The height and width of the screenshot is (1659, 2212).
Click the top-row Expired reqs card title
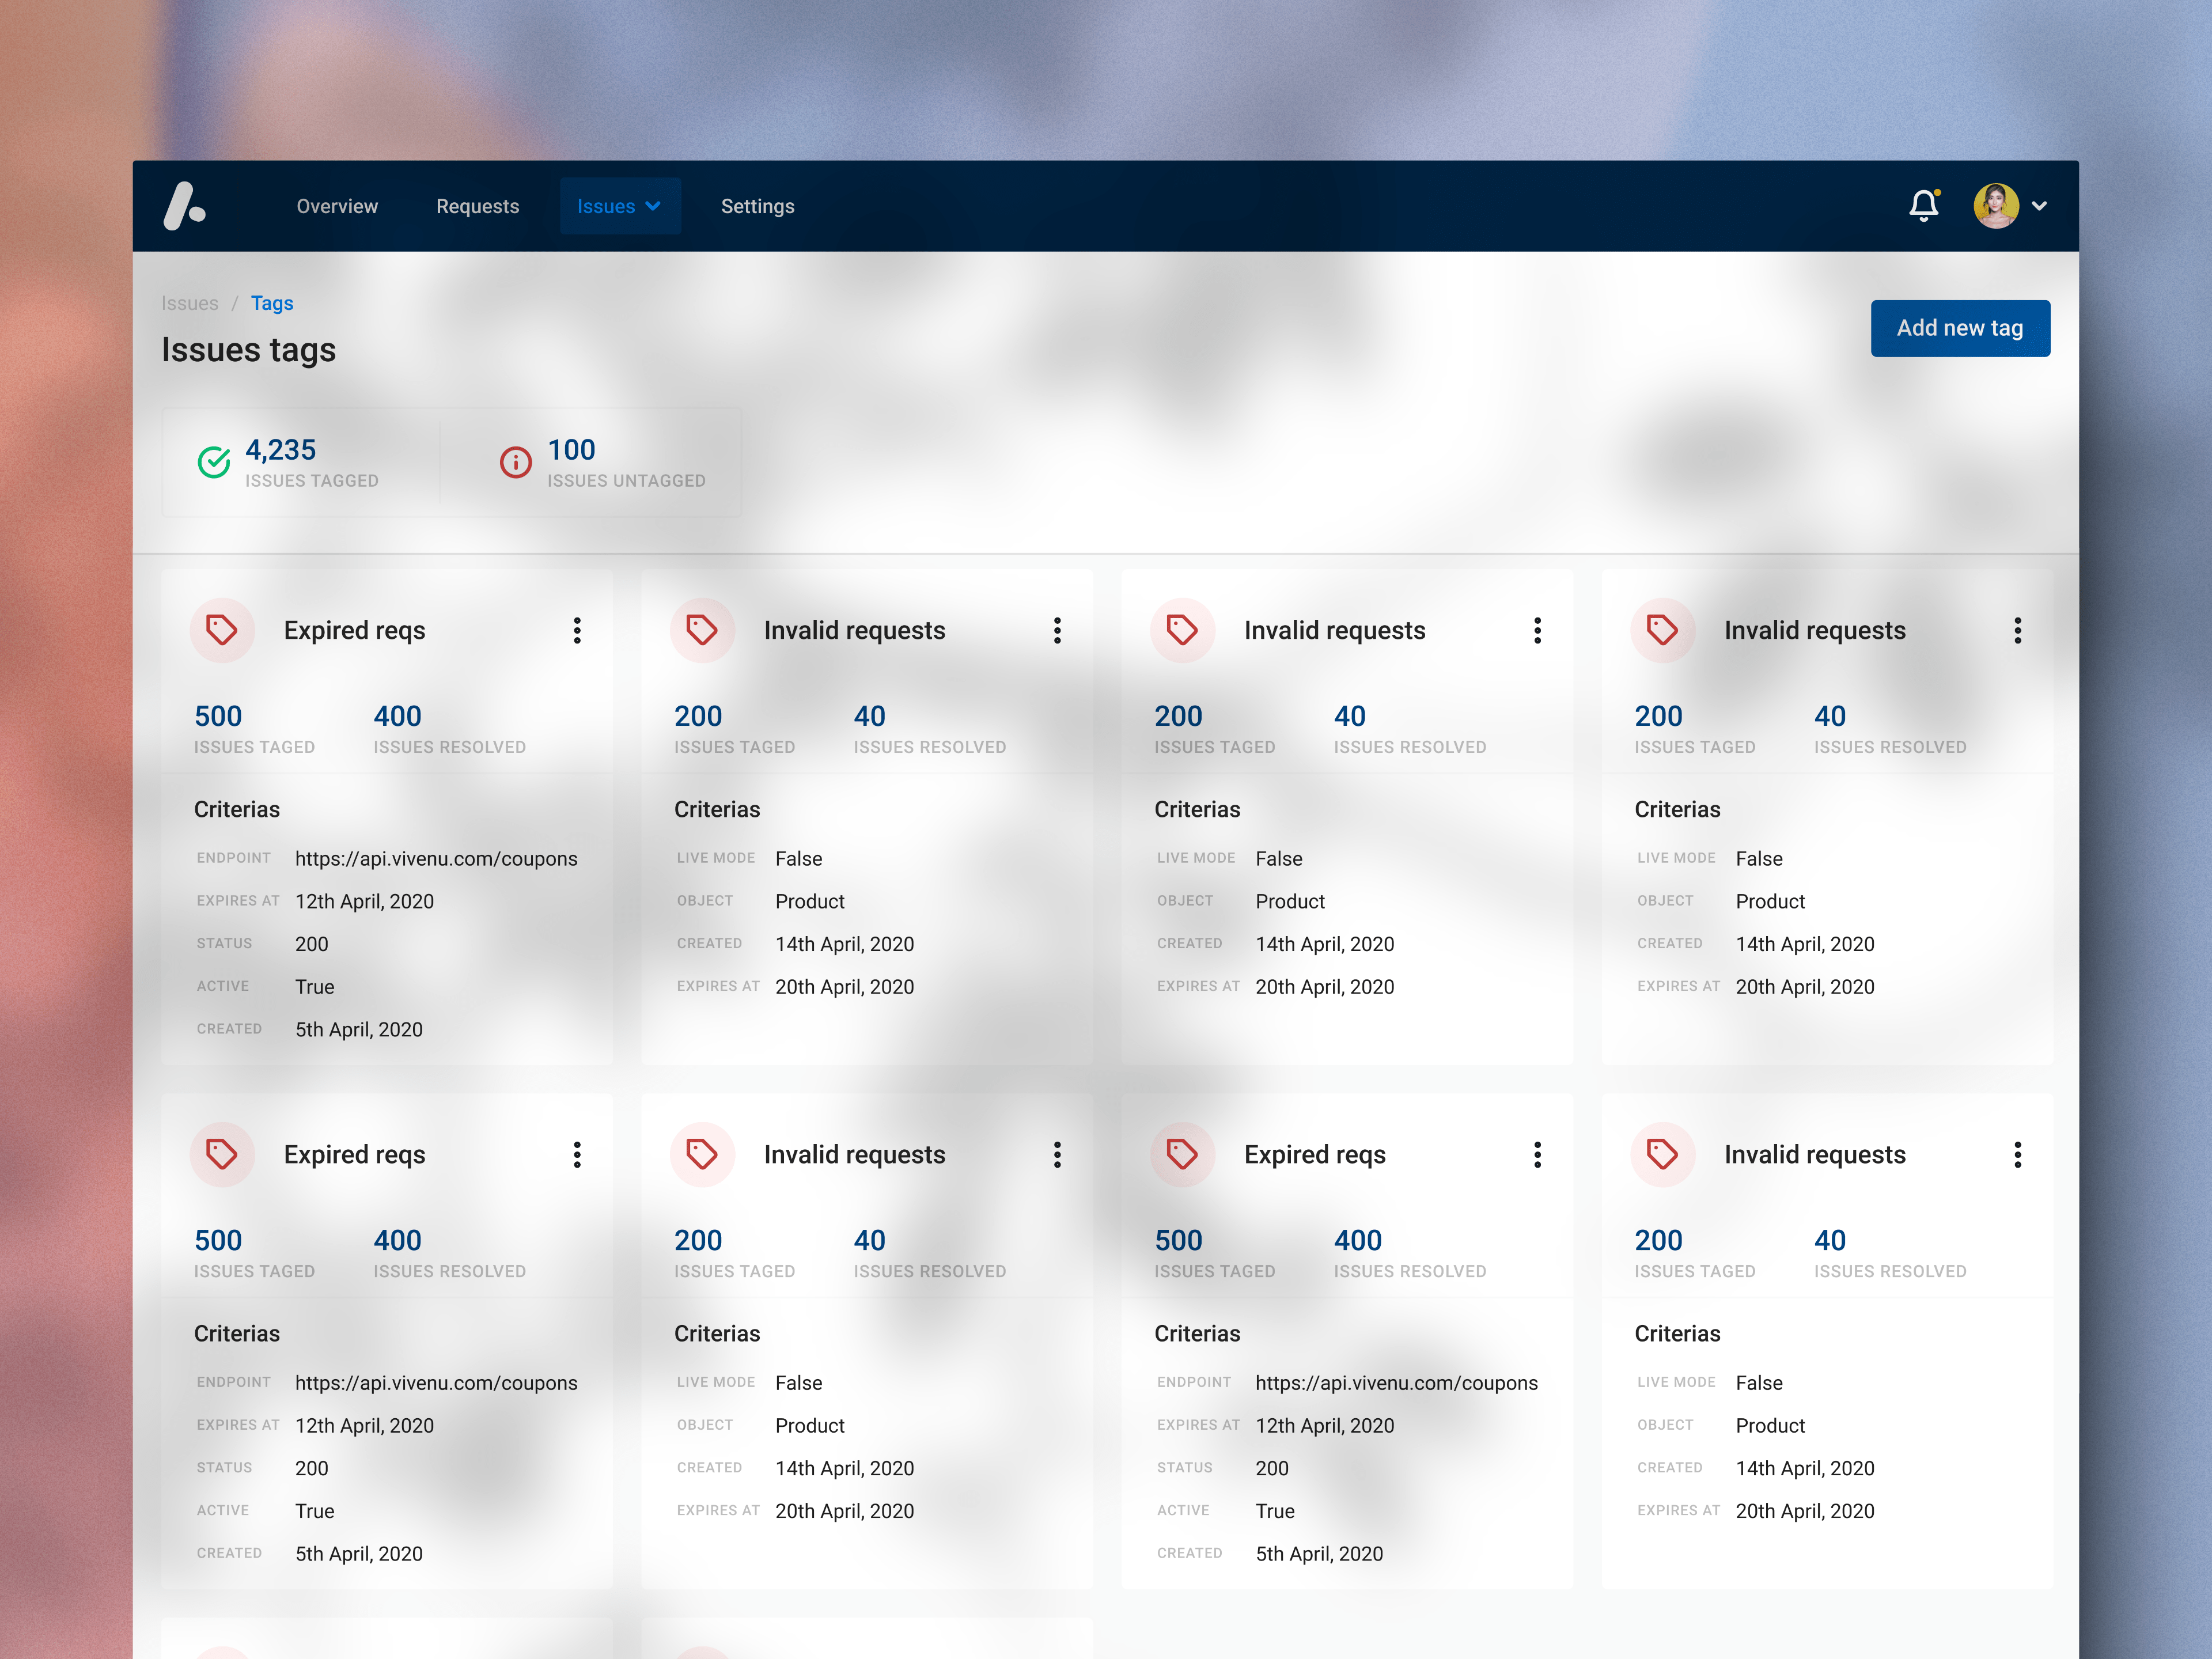tap(354, 630)
